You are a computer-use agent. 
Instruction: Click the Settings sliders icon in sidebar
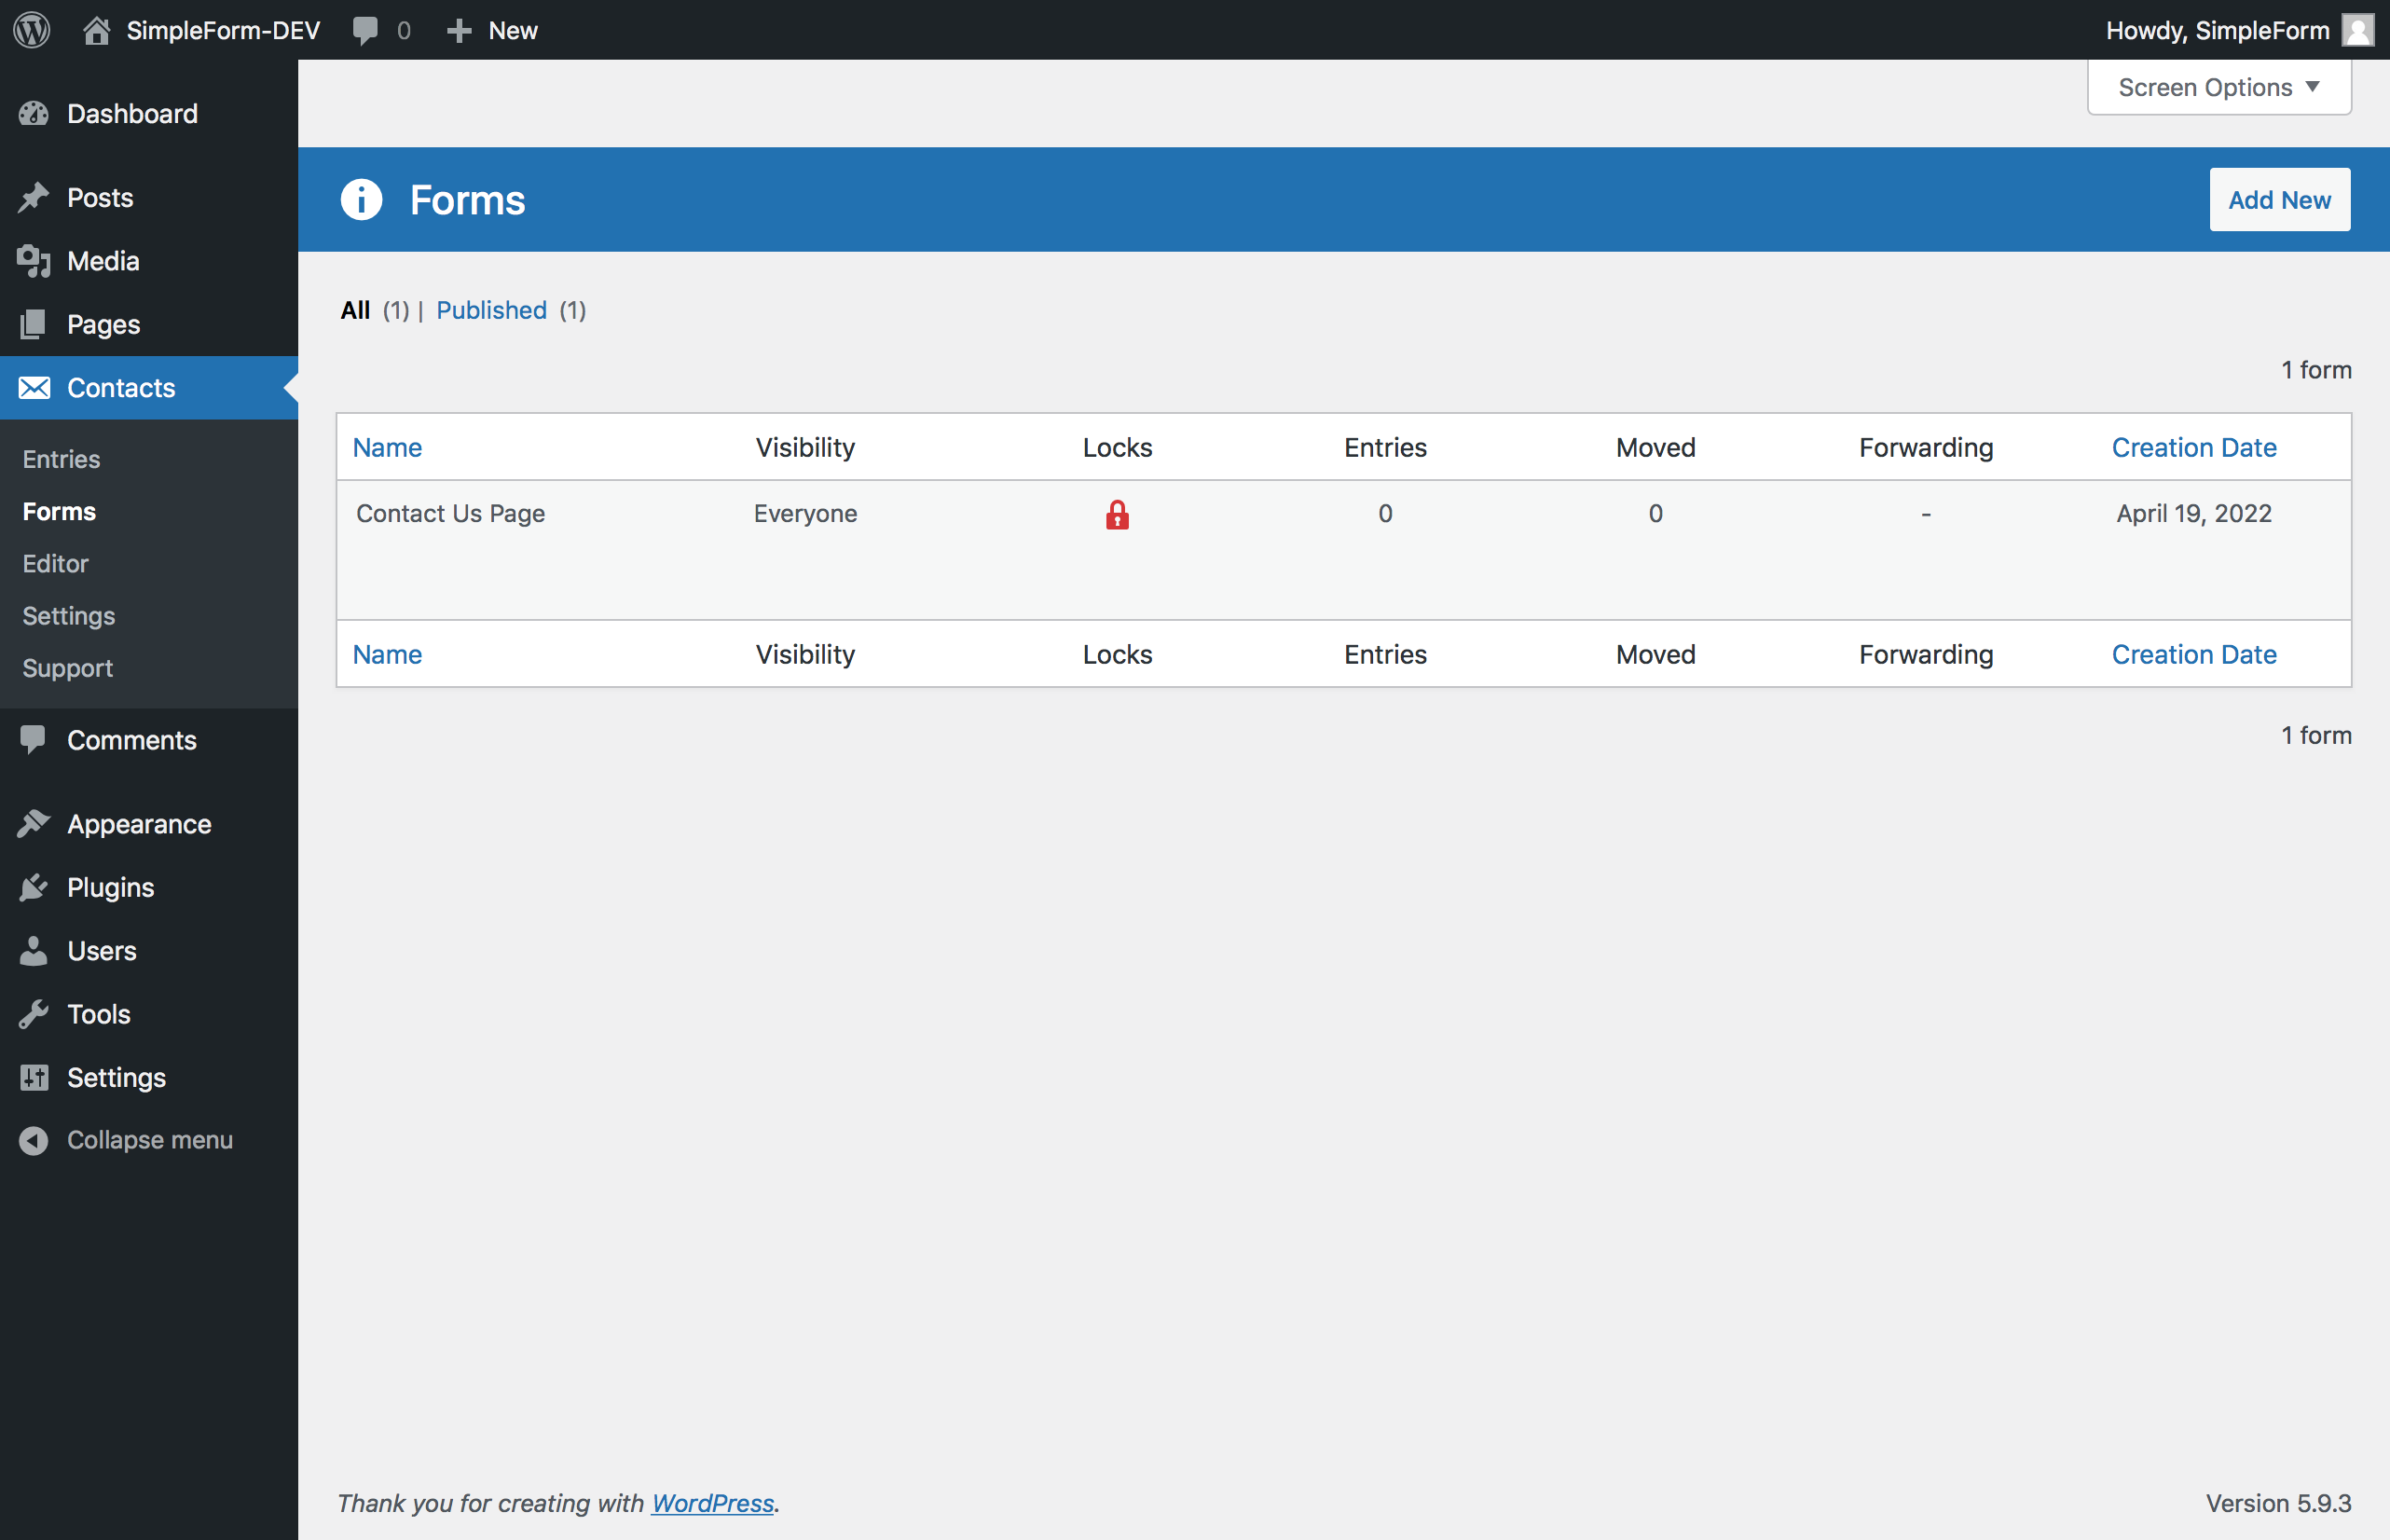point(34,1077)
